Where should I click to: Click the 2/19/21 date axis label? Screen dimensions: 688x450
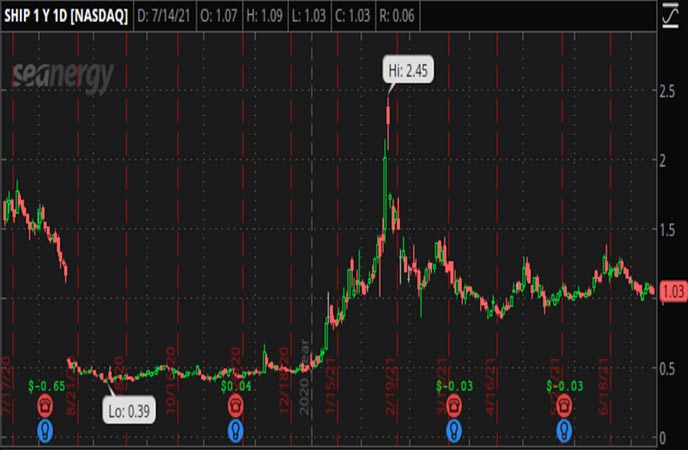coord(391,386)
